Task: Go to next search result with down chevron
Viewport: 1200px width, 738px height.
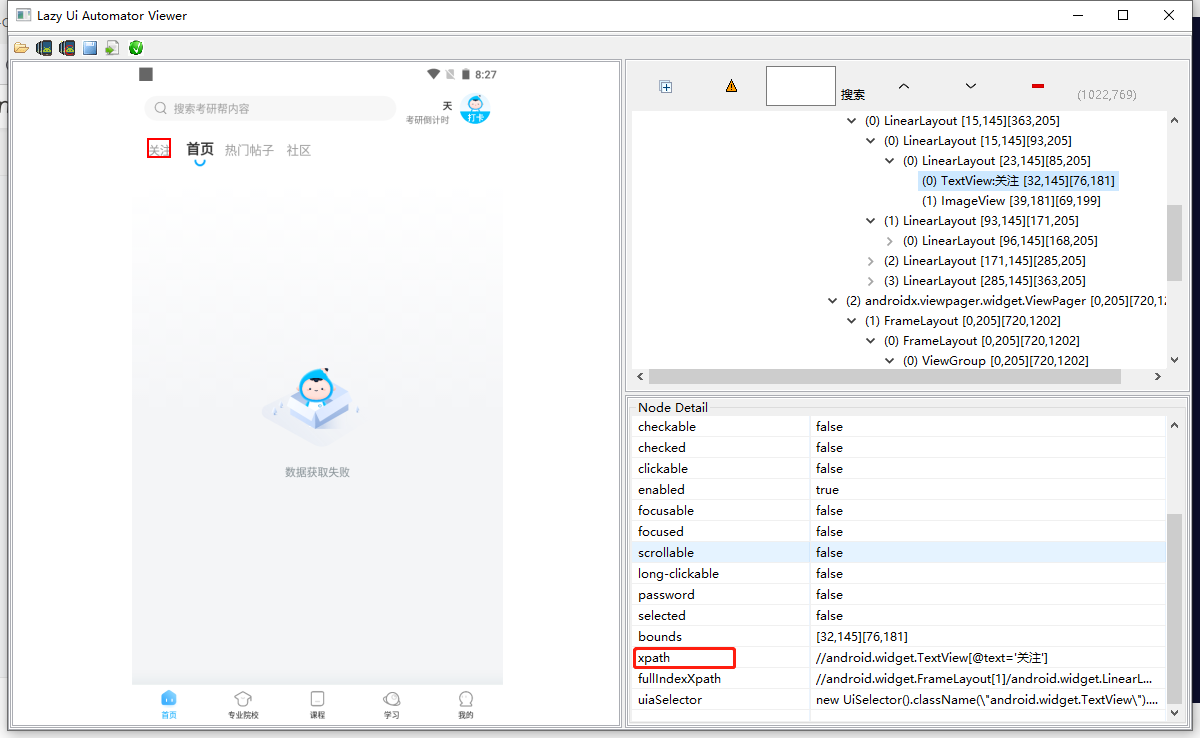Action: pyautogui.click(x=969, y=86)
